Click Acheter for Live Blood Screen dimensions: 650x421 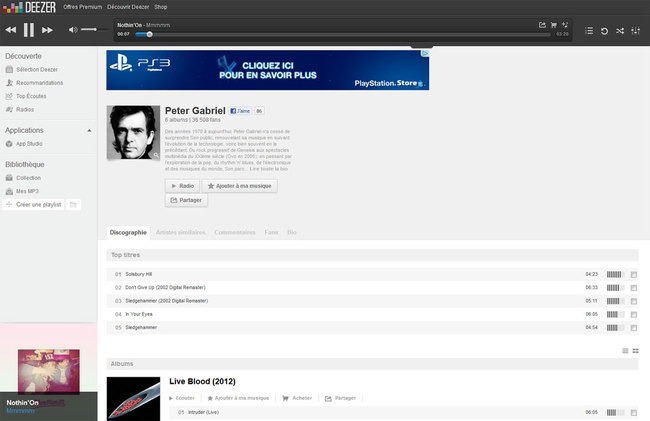click(297, 398)
